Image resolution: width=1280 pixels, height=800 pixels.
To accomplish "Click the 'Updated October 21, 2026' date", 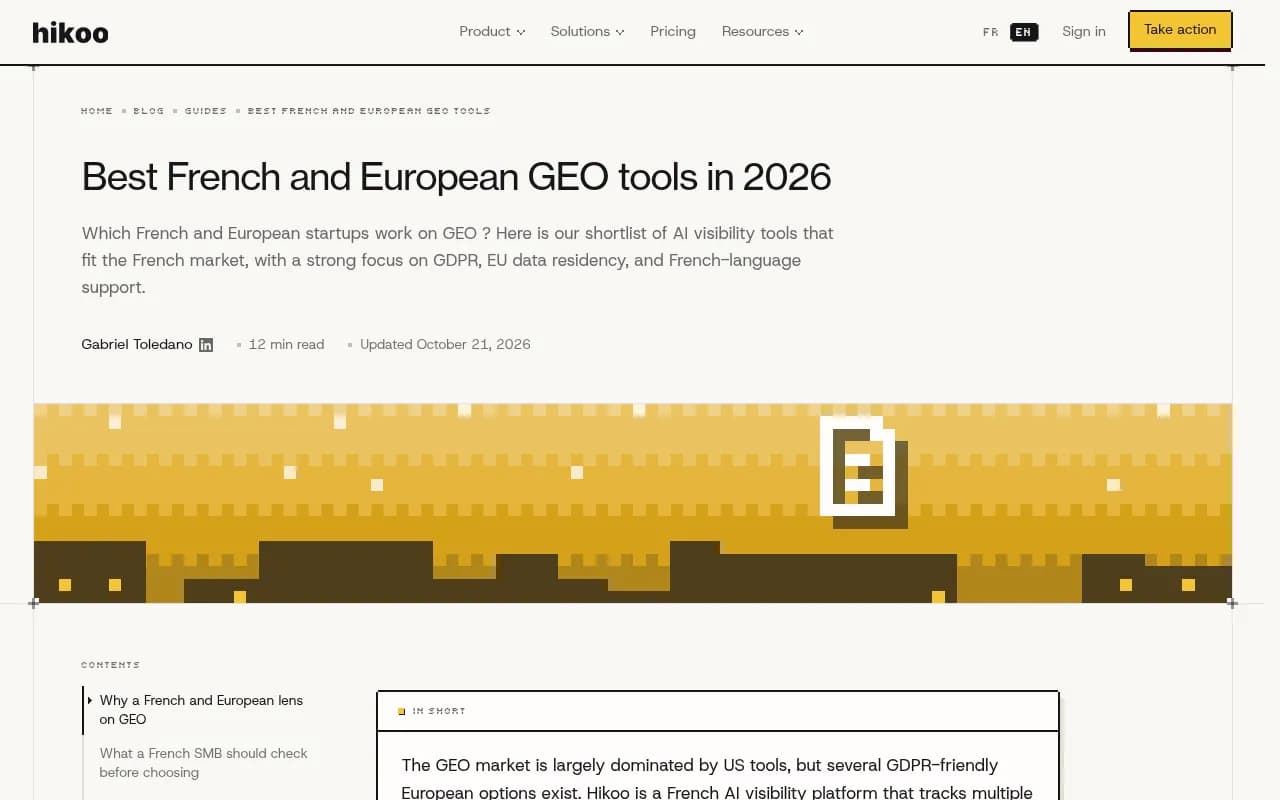I will pos(445,344).
